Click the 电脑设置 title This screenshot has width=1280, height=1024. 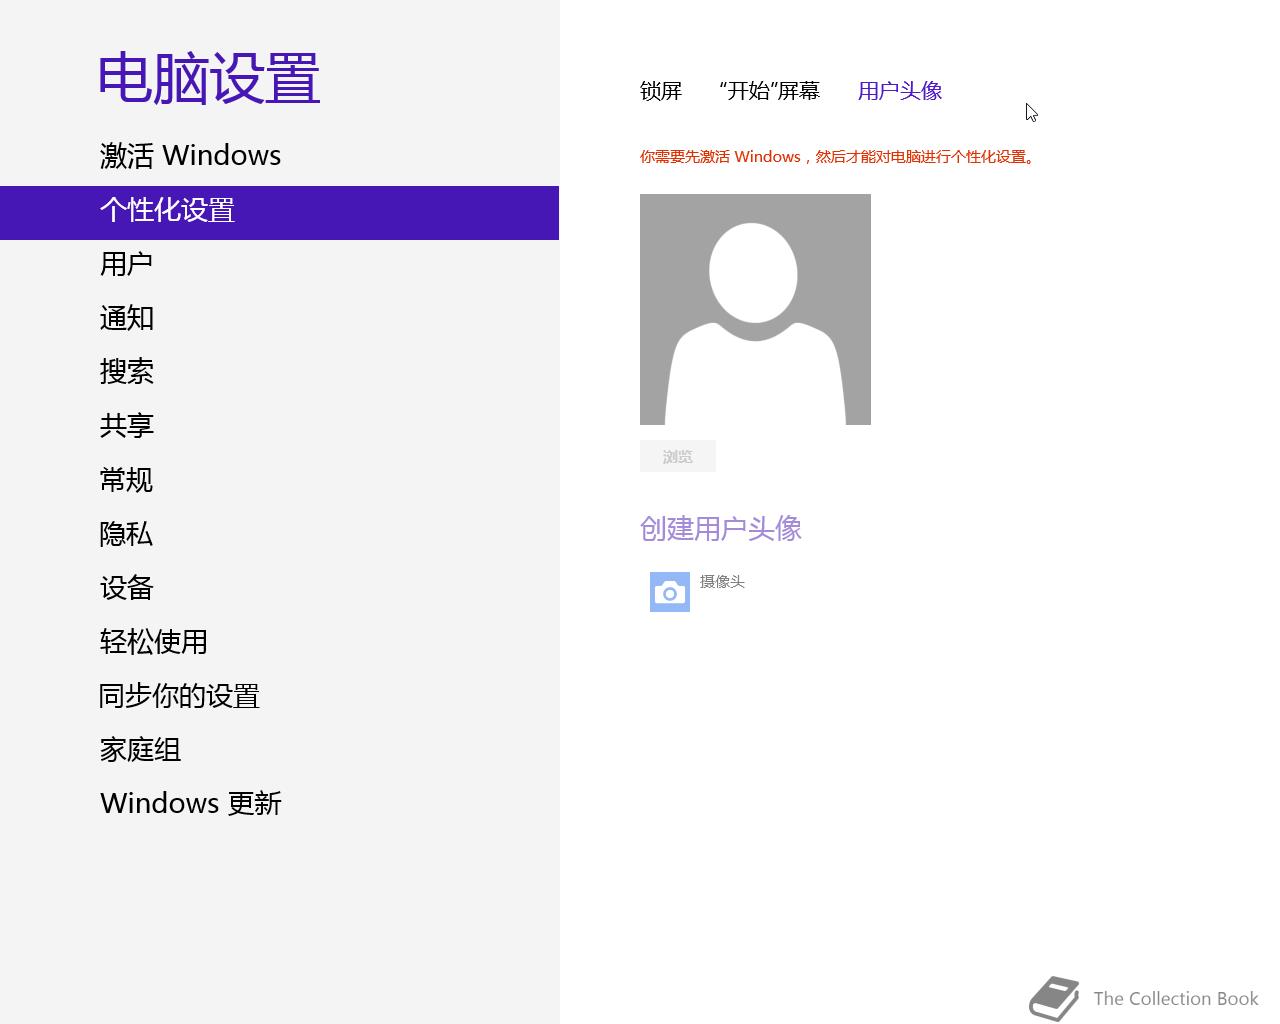click(x=209, y=79)
